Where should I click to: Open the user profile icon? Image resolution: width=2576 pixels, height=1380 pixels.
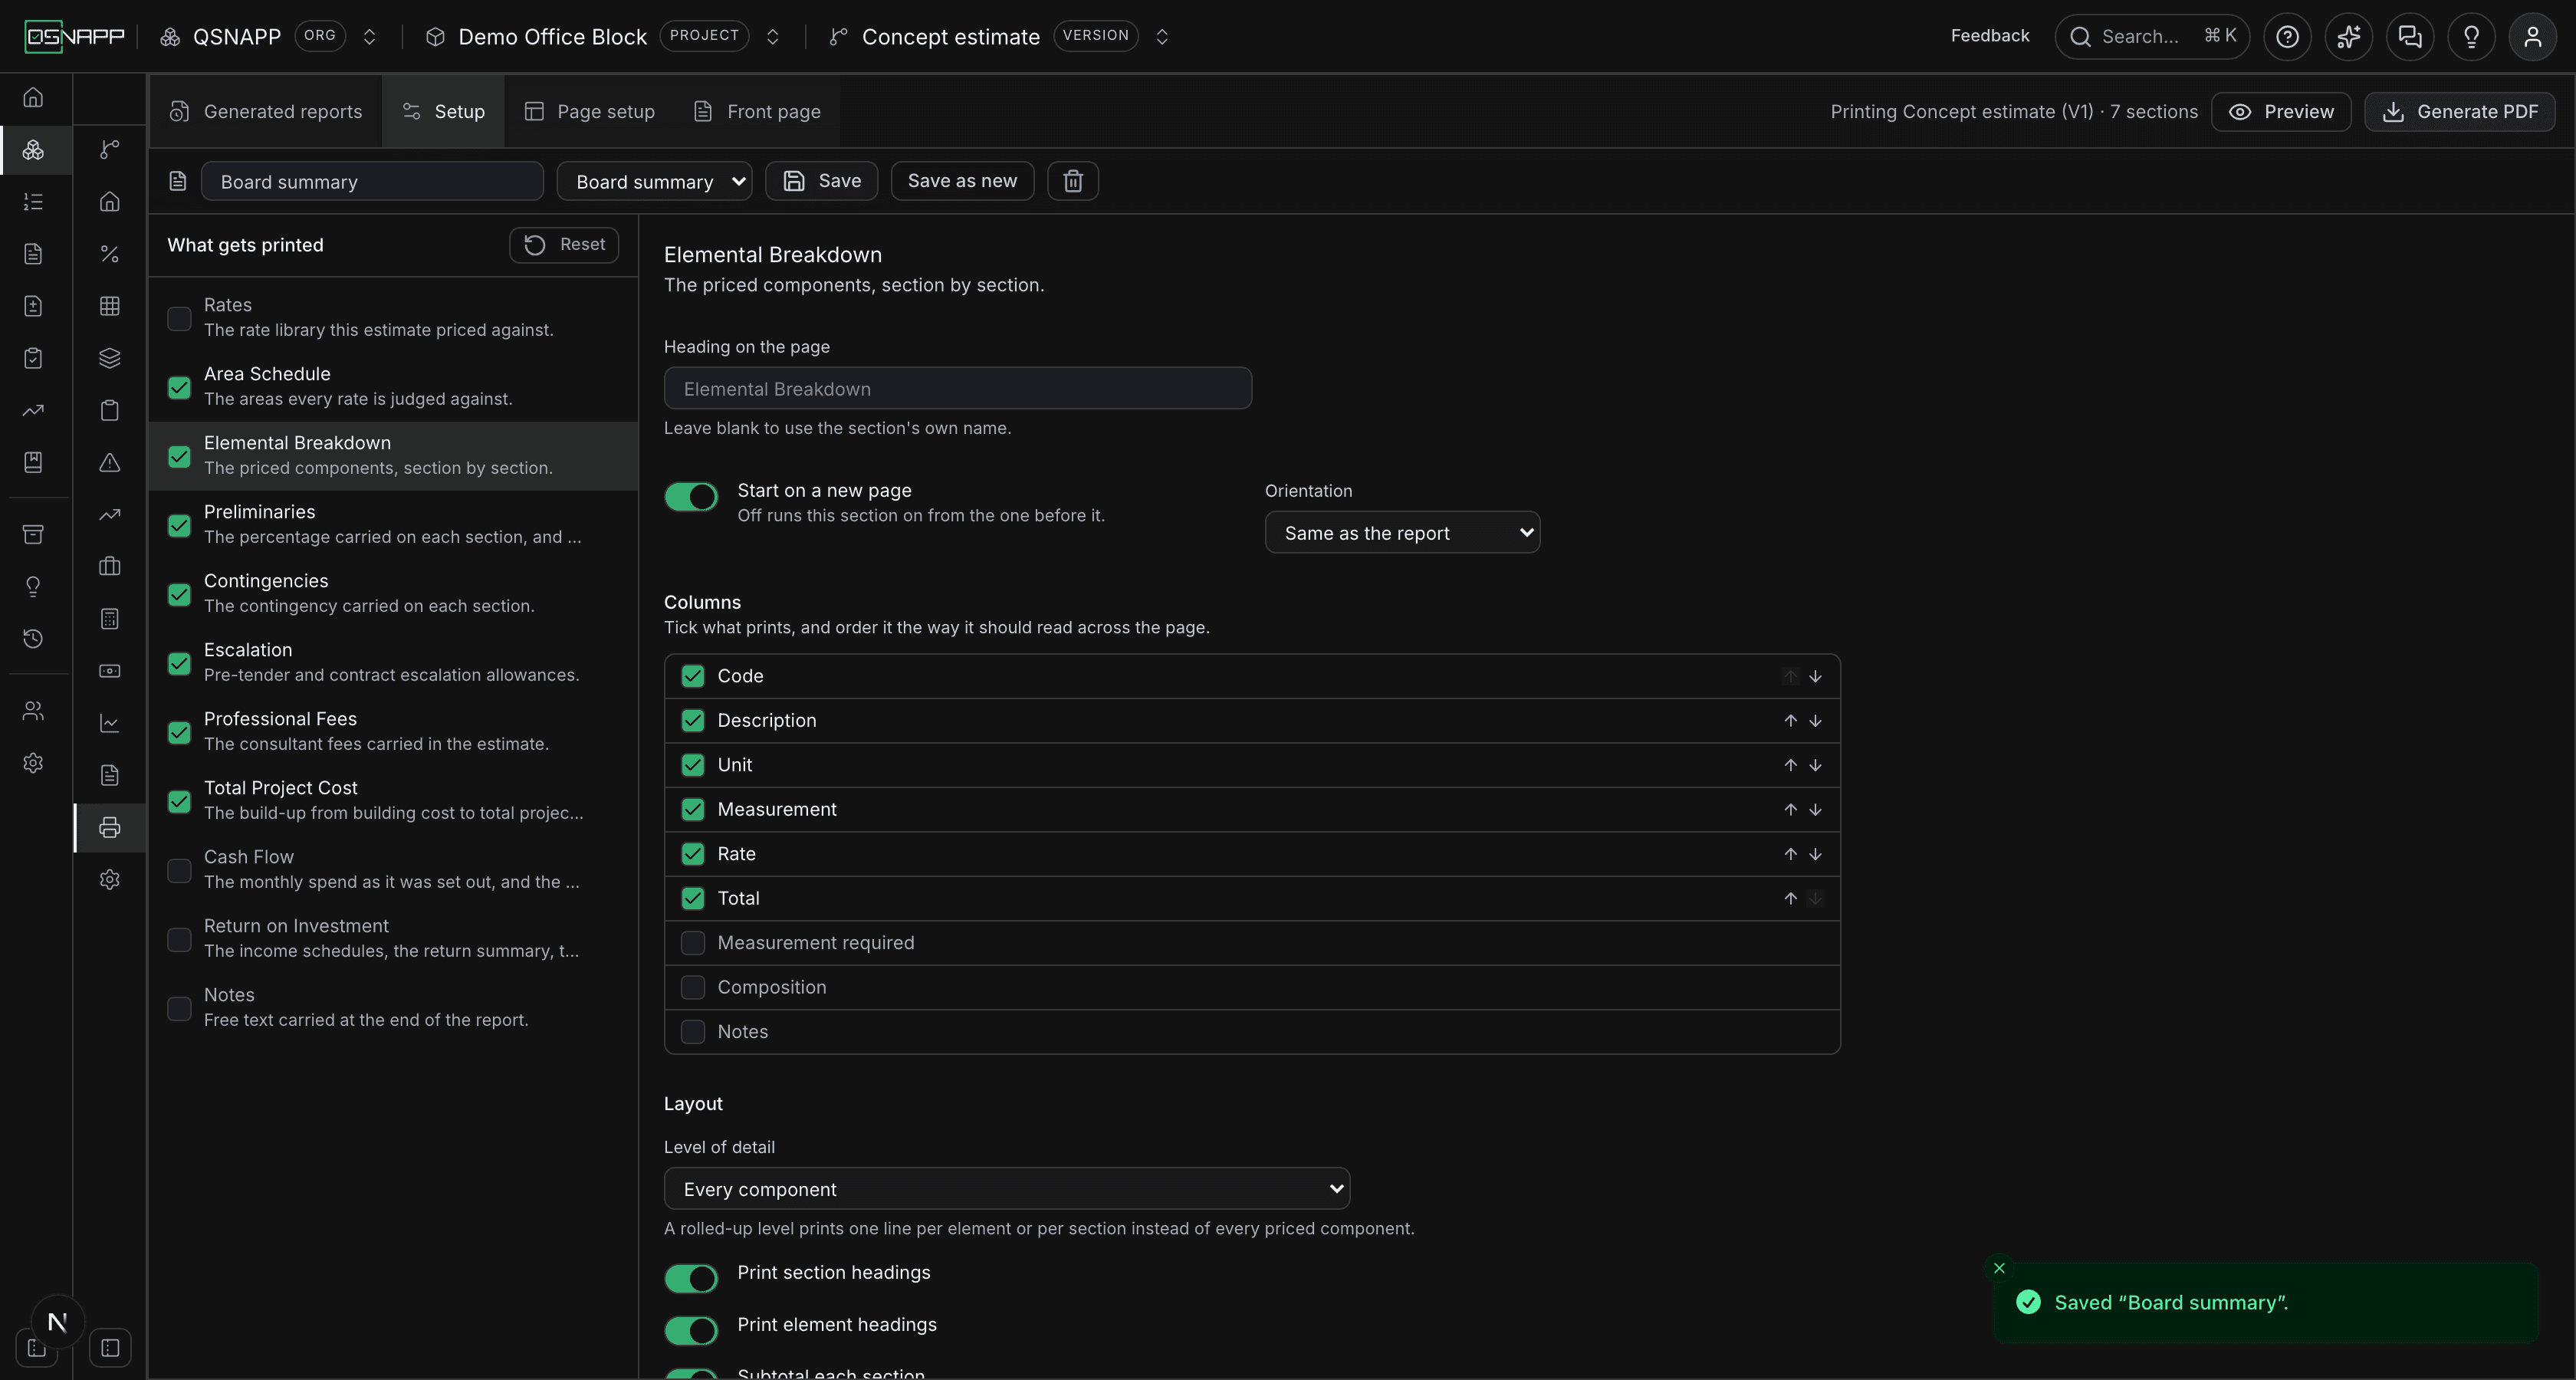[x=2532, y=37]
